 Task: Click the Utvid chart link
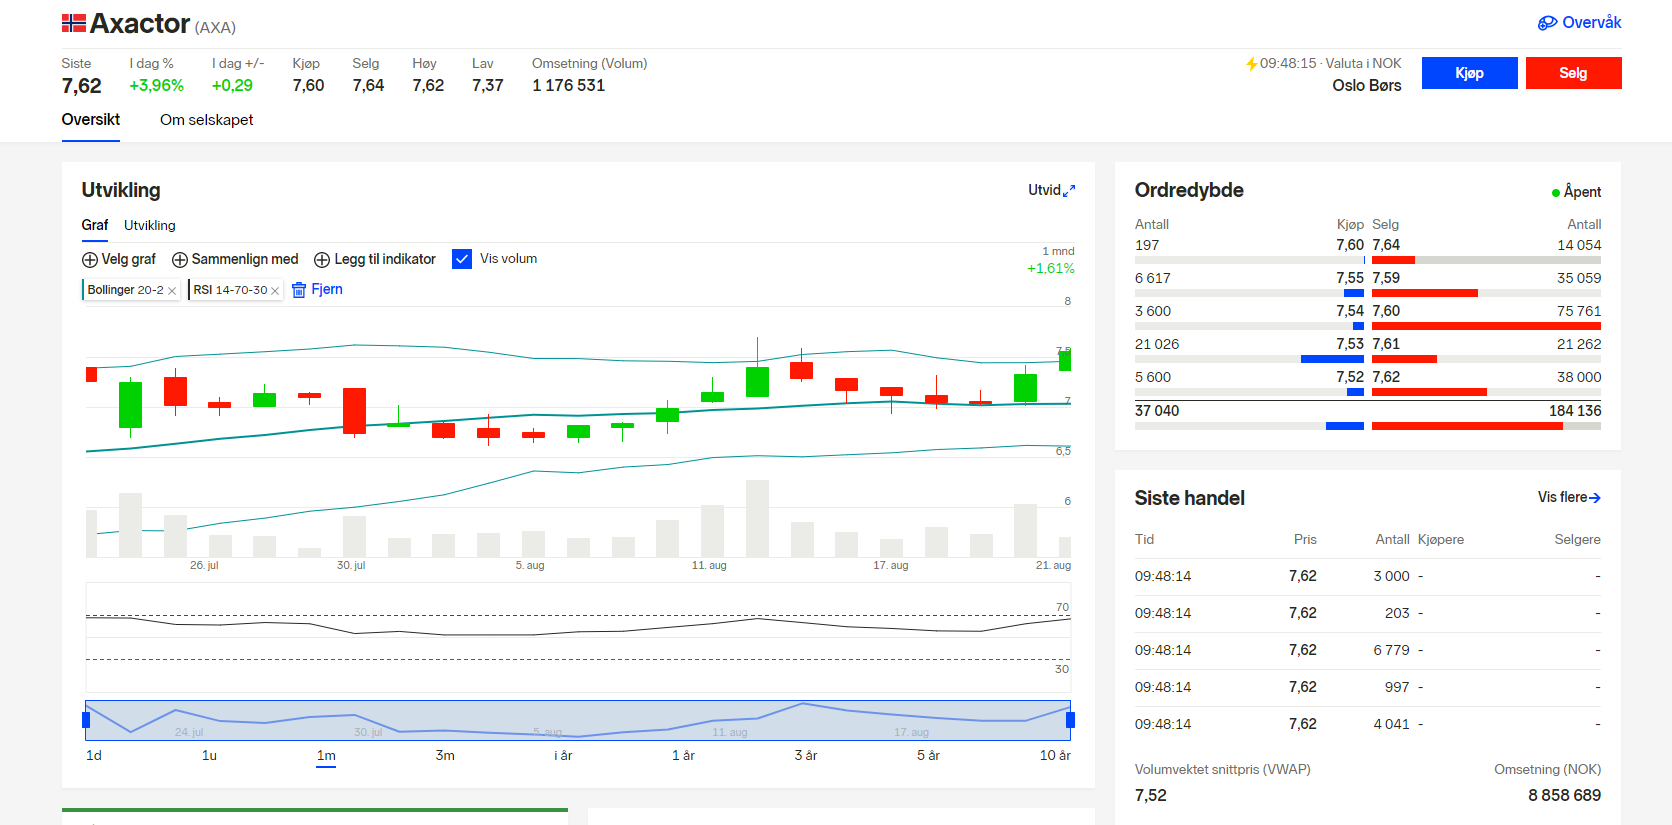tap(1052, 190)
